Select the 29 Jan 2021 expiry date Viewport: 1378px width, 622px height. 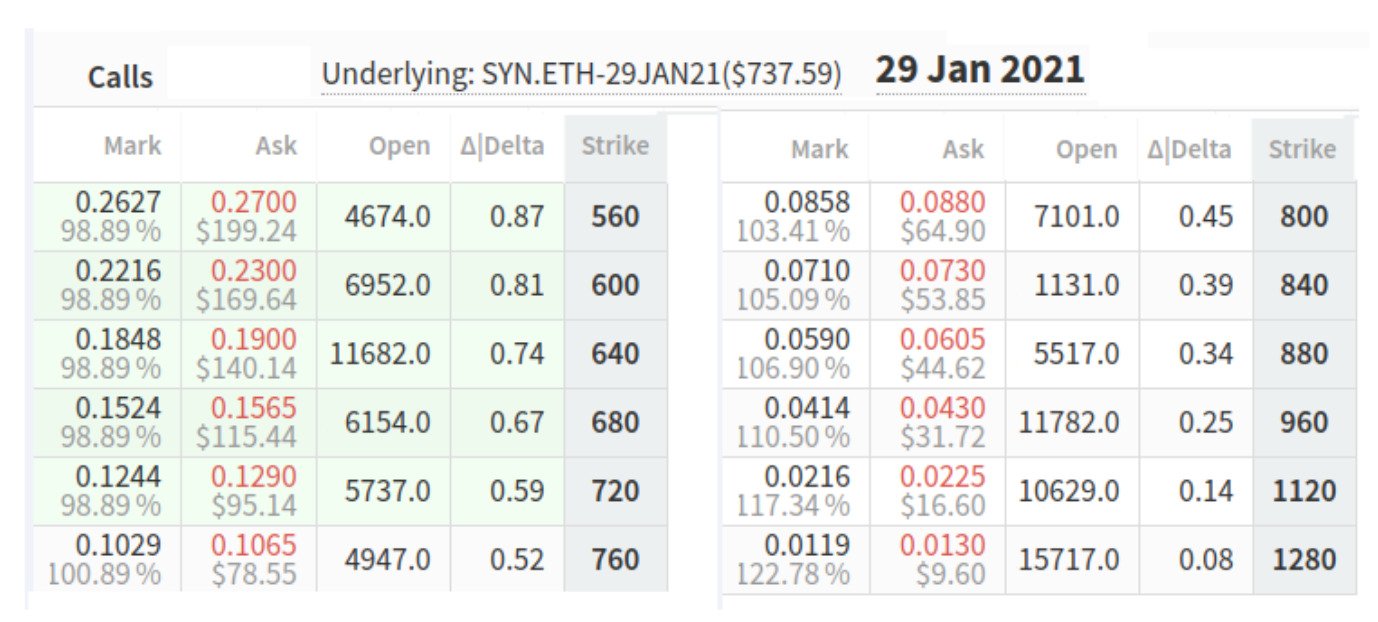[980, 70]
